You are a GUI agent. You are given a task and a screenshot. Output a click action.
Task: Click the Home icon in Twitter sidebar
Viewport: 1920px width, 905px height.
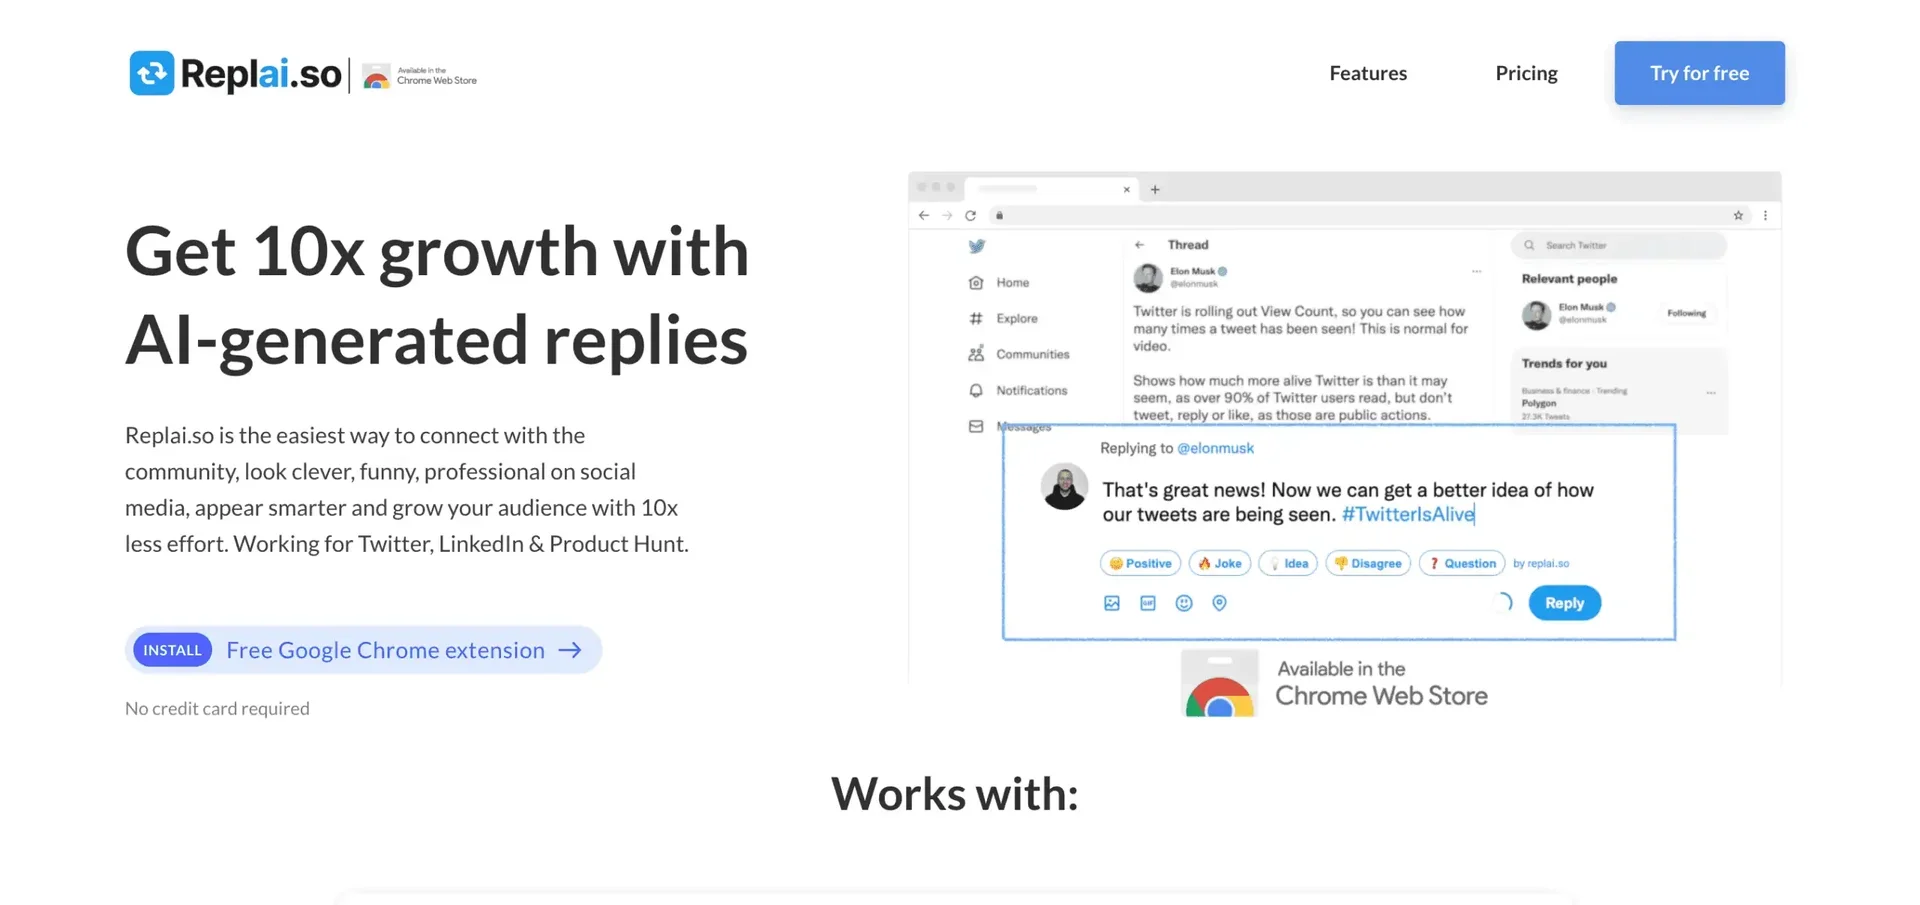(976, 283)
